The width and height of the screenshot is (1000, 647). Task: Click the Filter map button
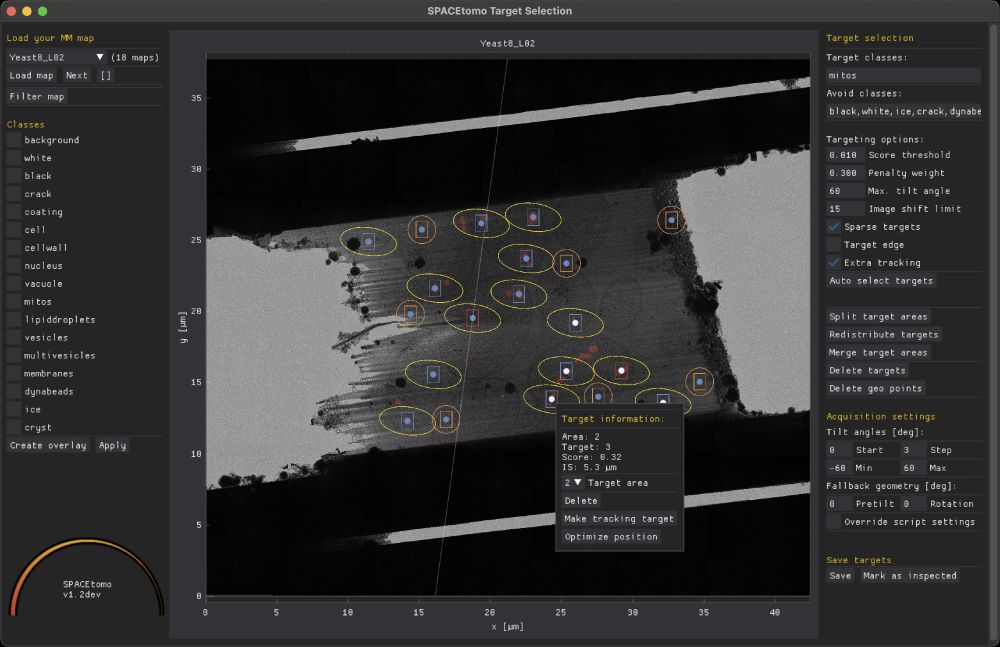(36, 96)
